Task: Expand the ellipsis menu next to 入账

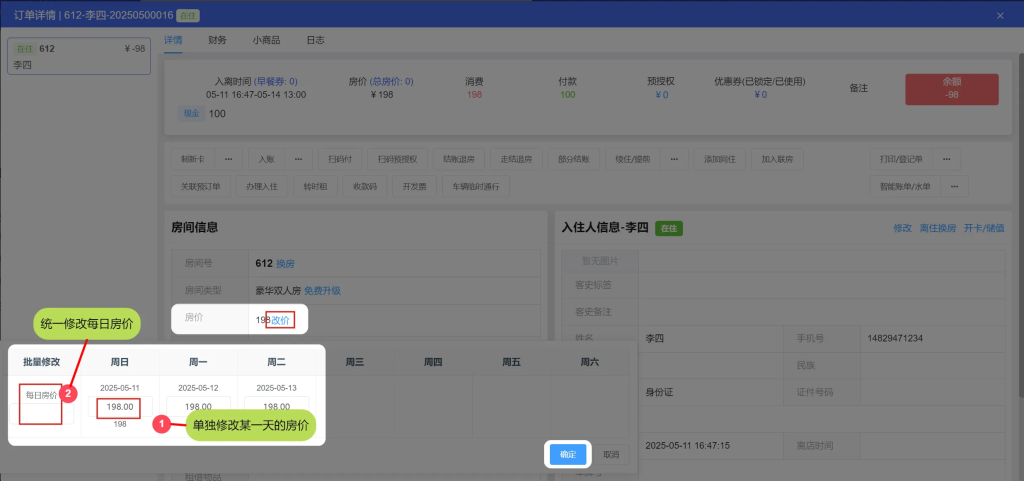Action: 299,159
